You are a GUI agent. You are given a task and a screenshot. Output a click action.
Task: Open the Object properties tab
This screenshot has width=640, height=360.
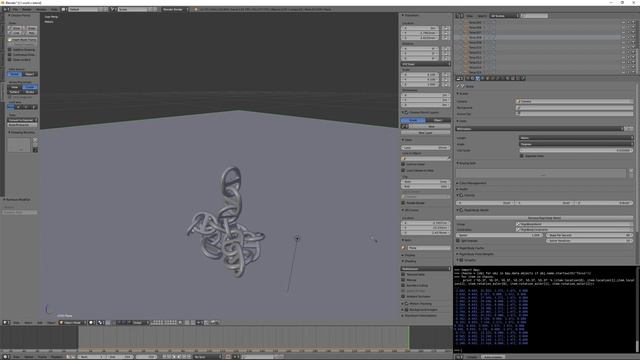pyautogui.click(x=487, y=78)
